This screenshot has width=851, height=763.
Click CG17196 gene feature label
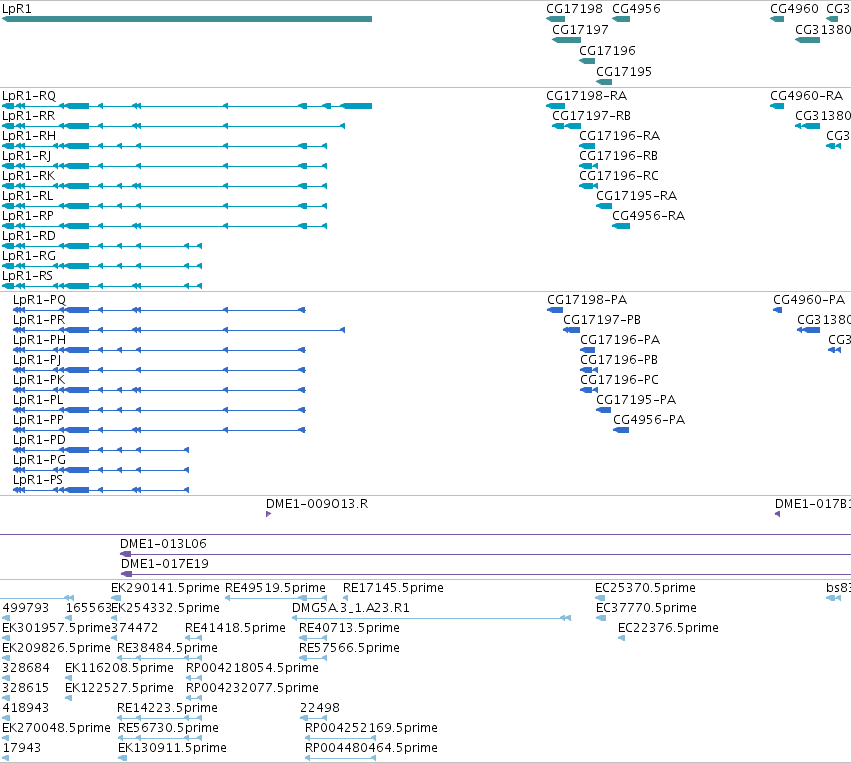(607, 50)
